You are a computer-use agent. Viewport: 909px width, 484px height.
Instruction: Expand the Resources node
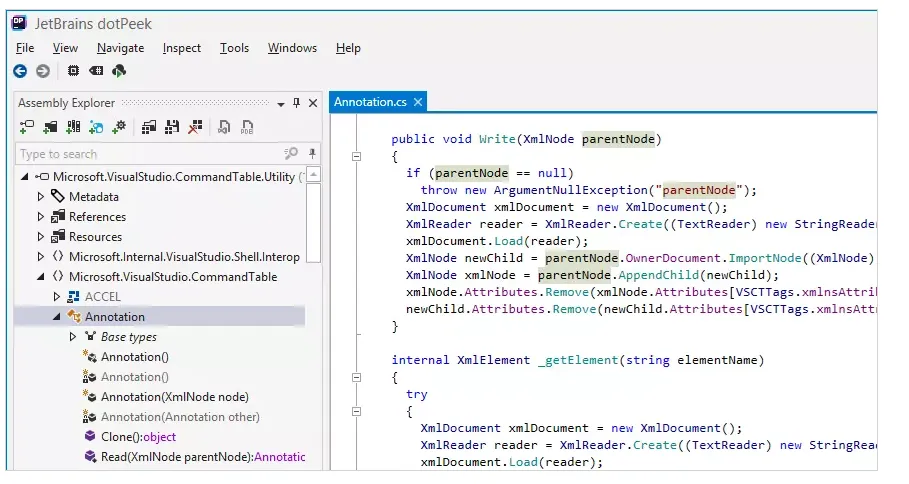point(41,236)
